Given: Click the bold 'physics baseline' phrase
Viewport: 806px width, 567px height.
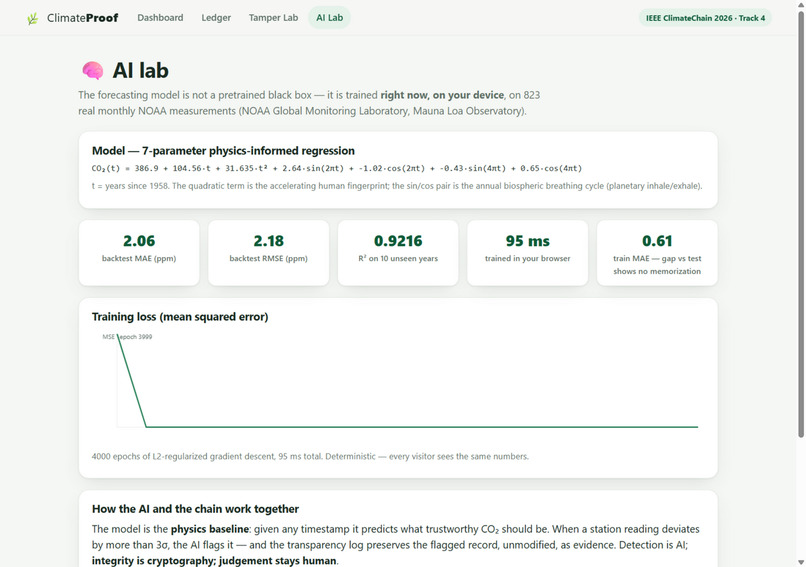Looking at the screenshot, I should [x=210, y=529].
